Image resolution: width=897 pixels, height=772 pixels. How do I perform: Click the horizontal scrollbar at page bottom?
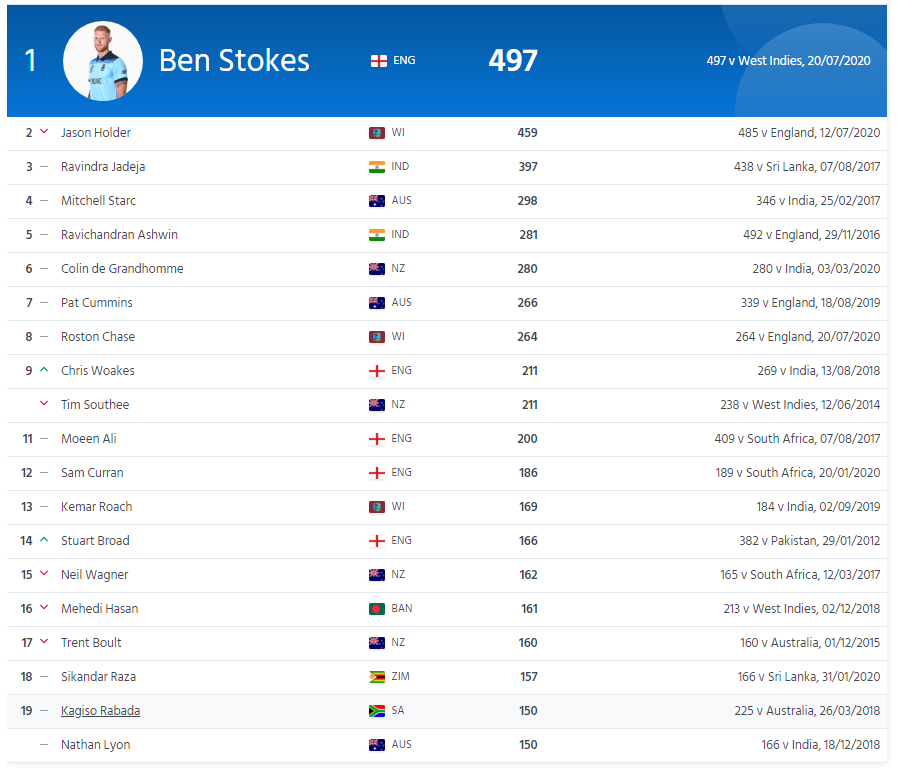point(448,766)
